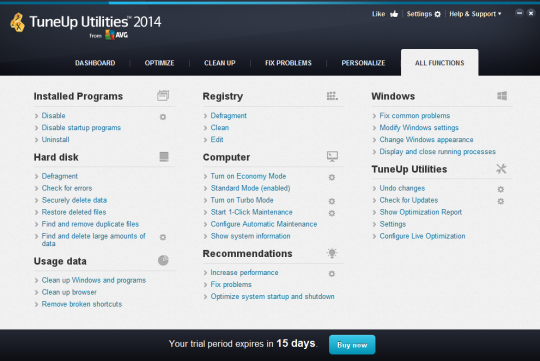540x361 pixels.
Task: Click Settings link under TuneUp Utilities
Action: pos(393,224)
